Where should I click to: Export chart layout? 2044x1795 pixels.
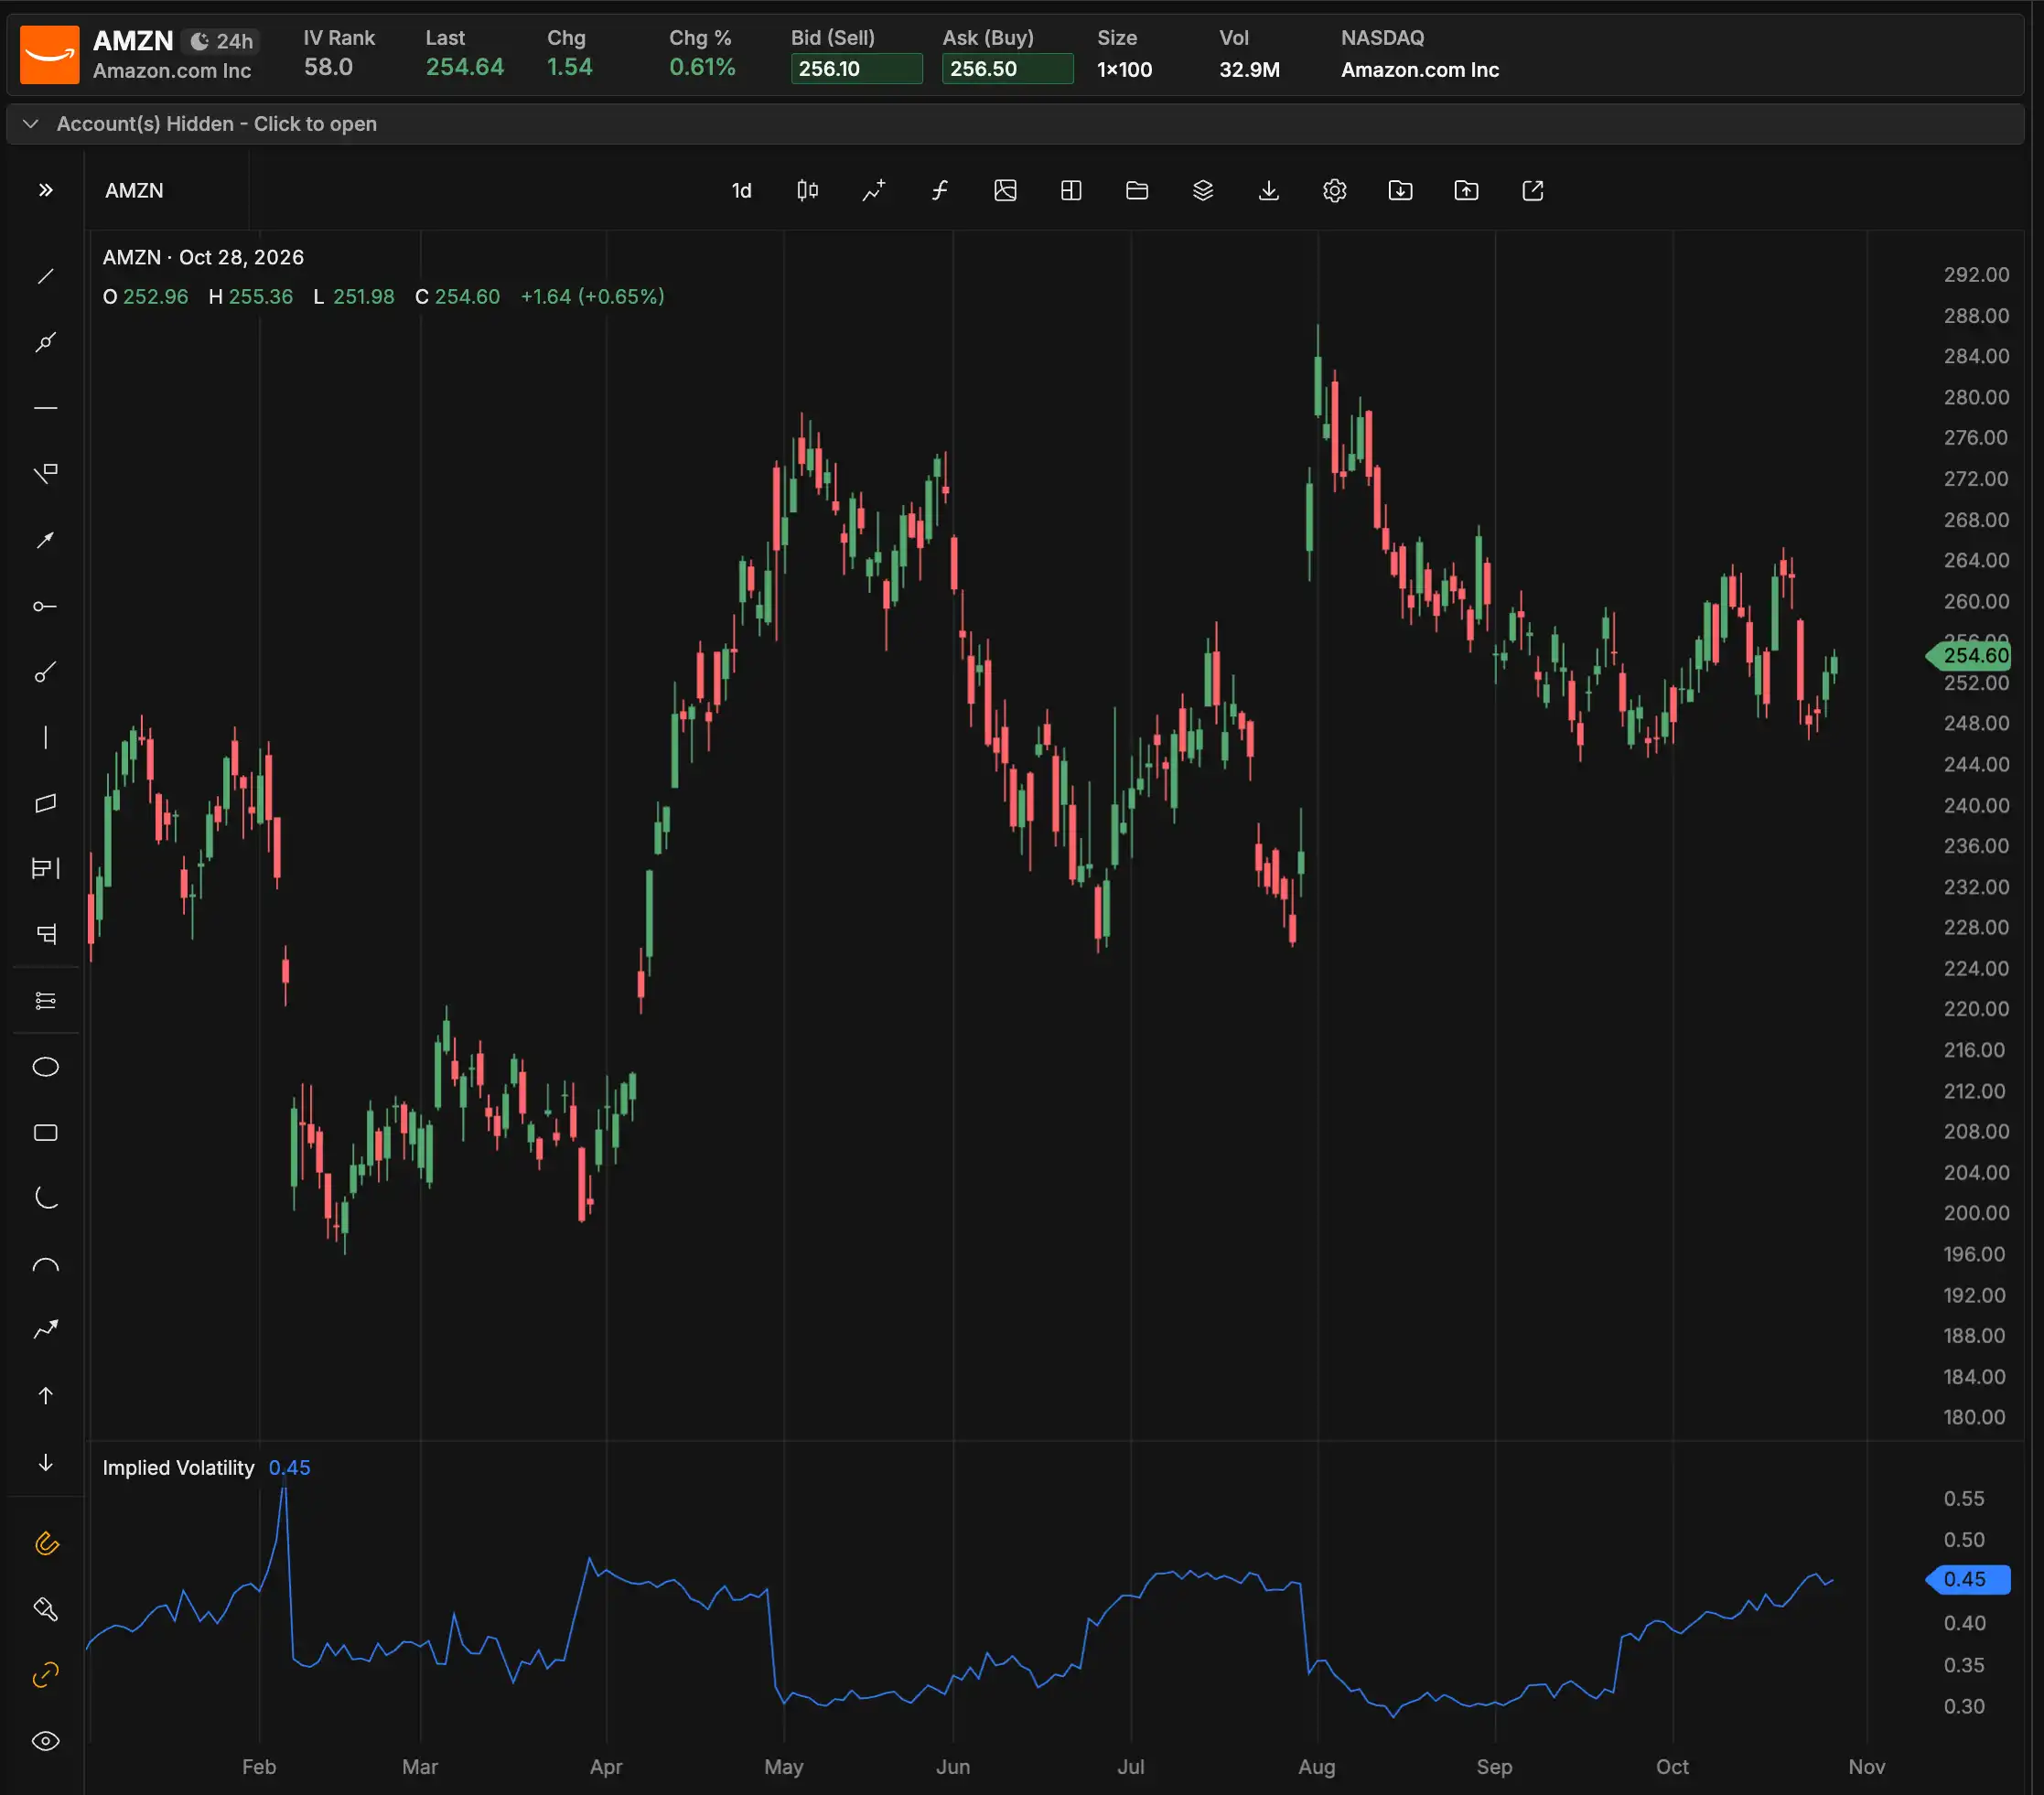(x=1466, y=190)
